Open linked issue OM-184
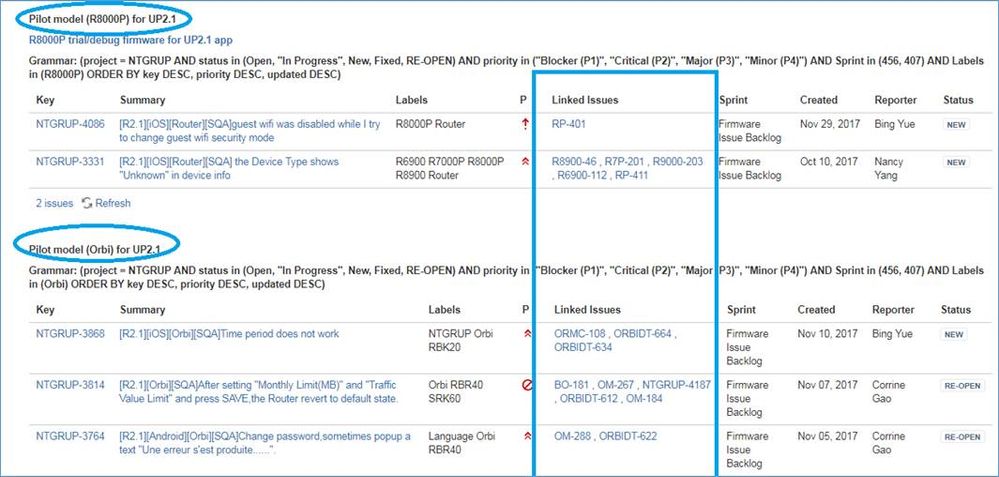 [644, 399]
